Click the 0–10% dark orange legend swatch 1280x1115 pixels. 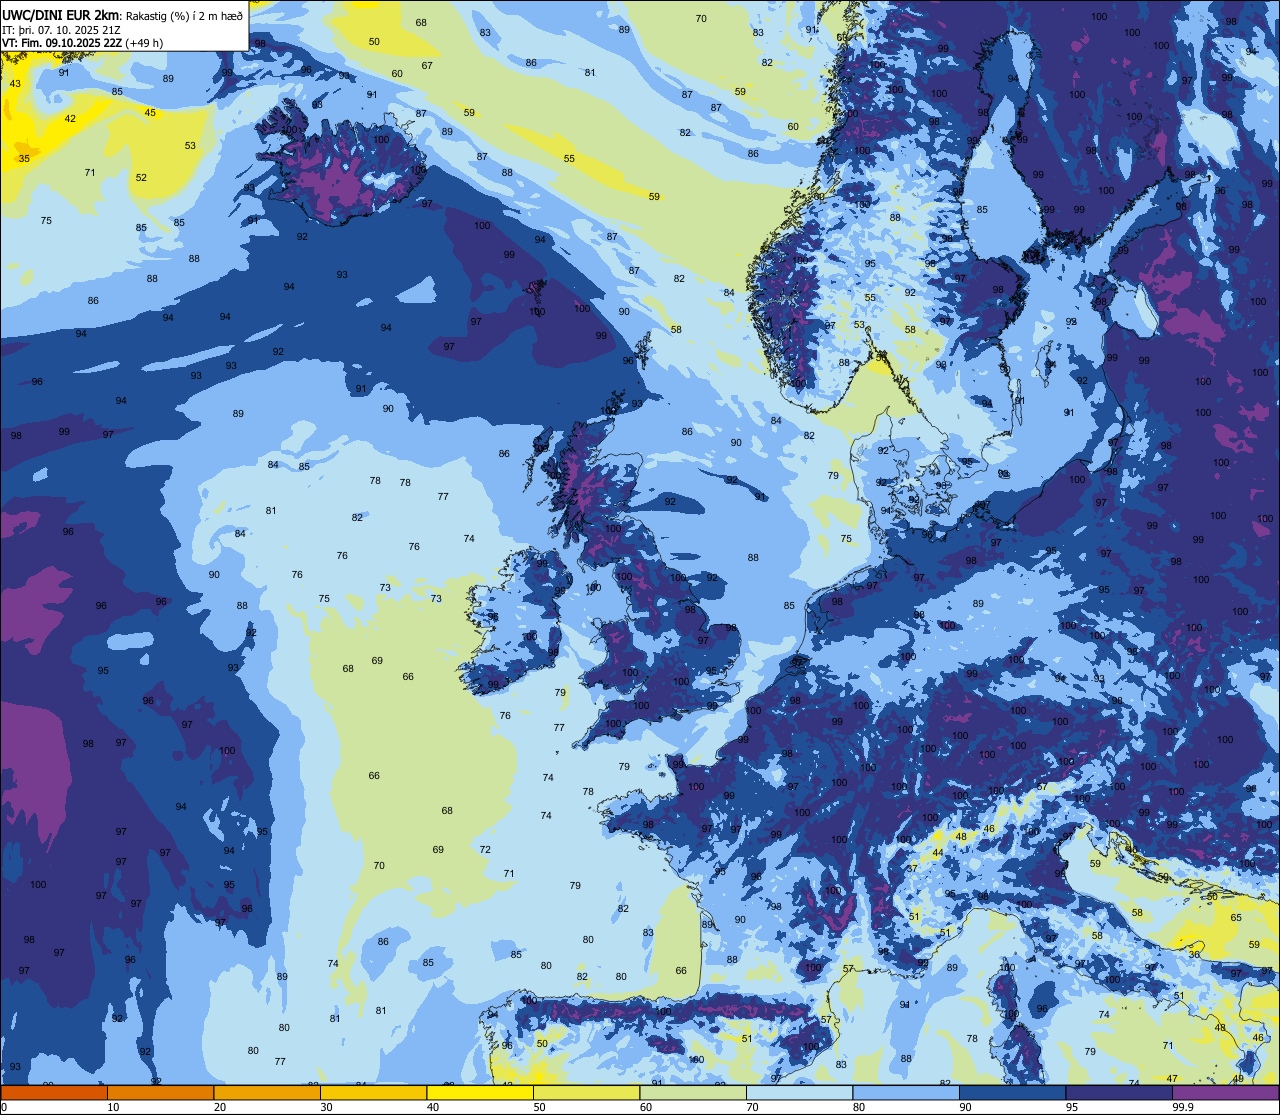pos(54,1092)
